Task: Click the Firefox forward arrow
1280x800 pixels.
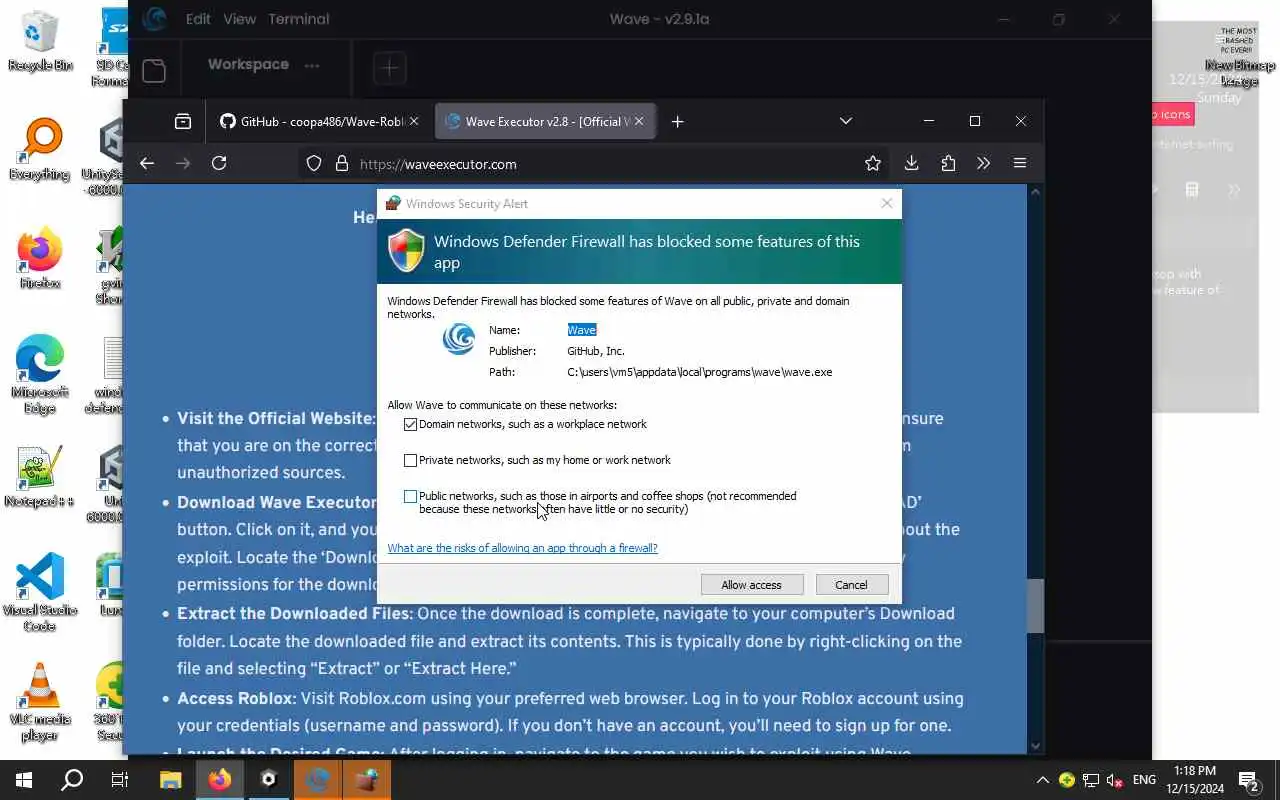Action: [x=182, y=163]
